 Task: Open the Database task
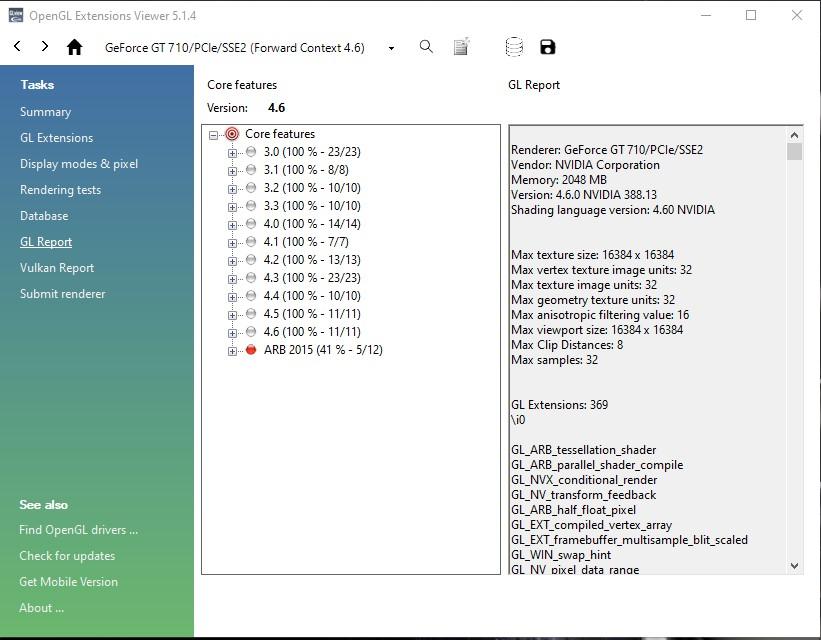click(x=44, y=216)
